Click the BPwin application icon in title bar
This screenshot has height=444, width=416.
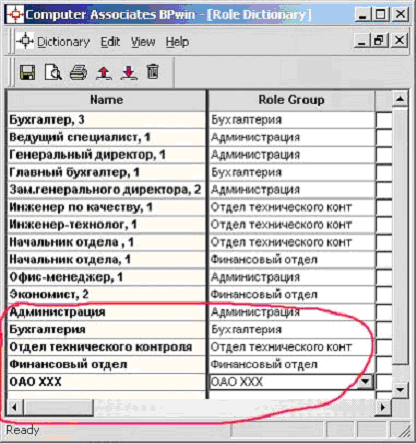pos(15,15)
